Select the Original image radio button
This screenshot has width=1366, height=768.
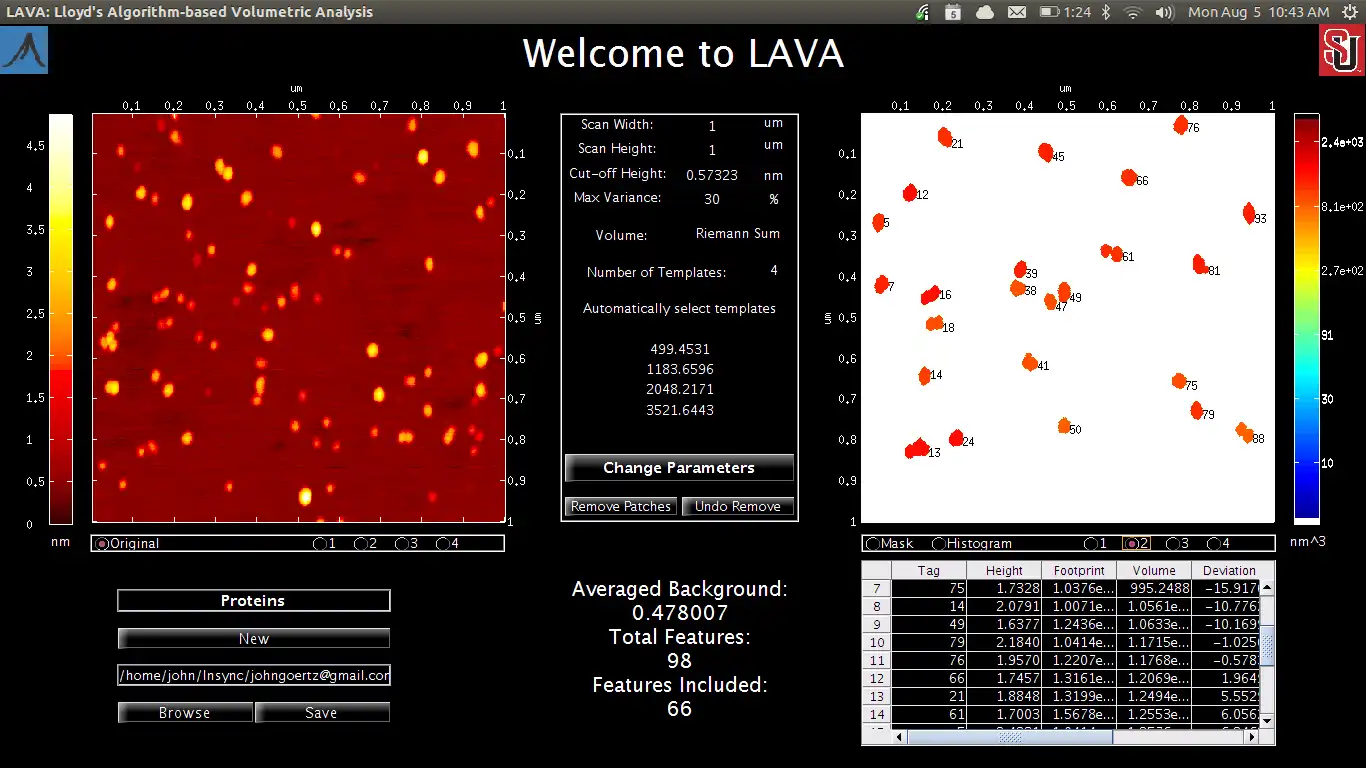(102, 544)
